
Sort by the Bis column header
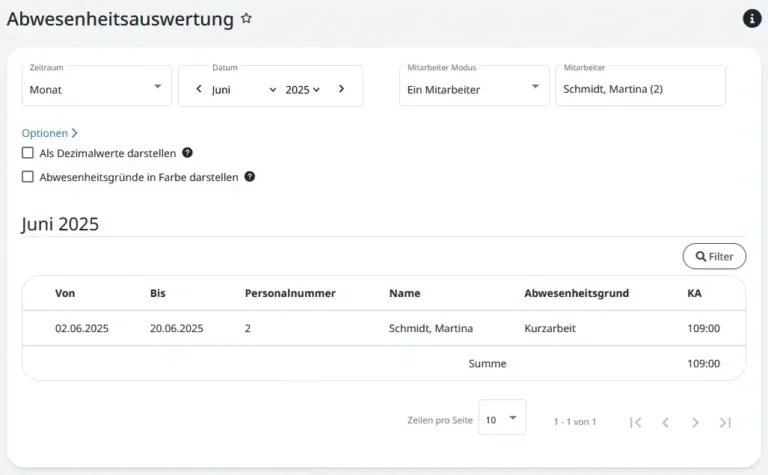[x=158, y=293]
